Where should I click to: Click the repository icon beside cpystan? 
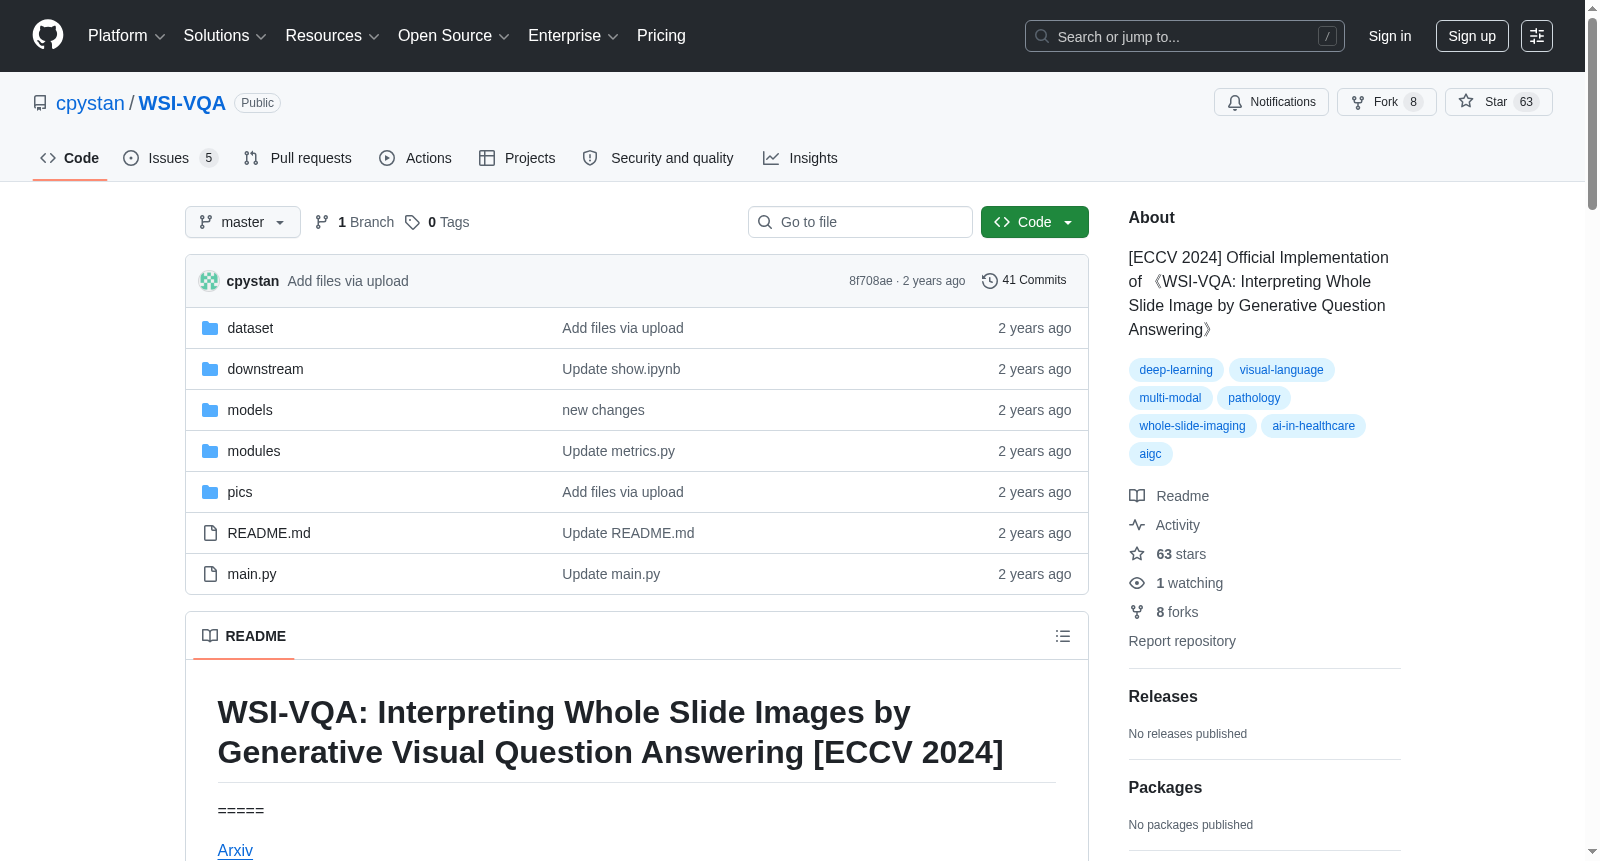pos(40,103)
